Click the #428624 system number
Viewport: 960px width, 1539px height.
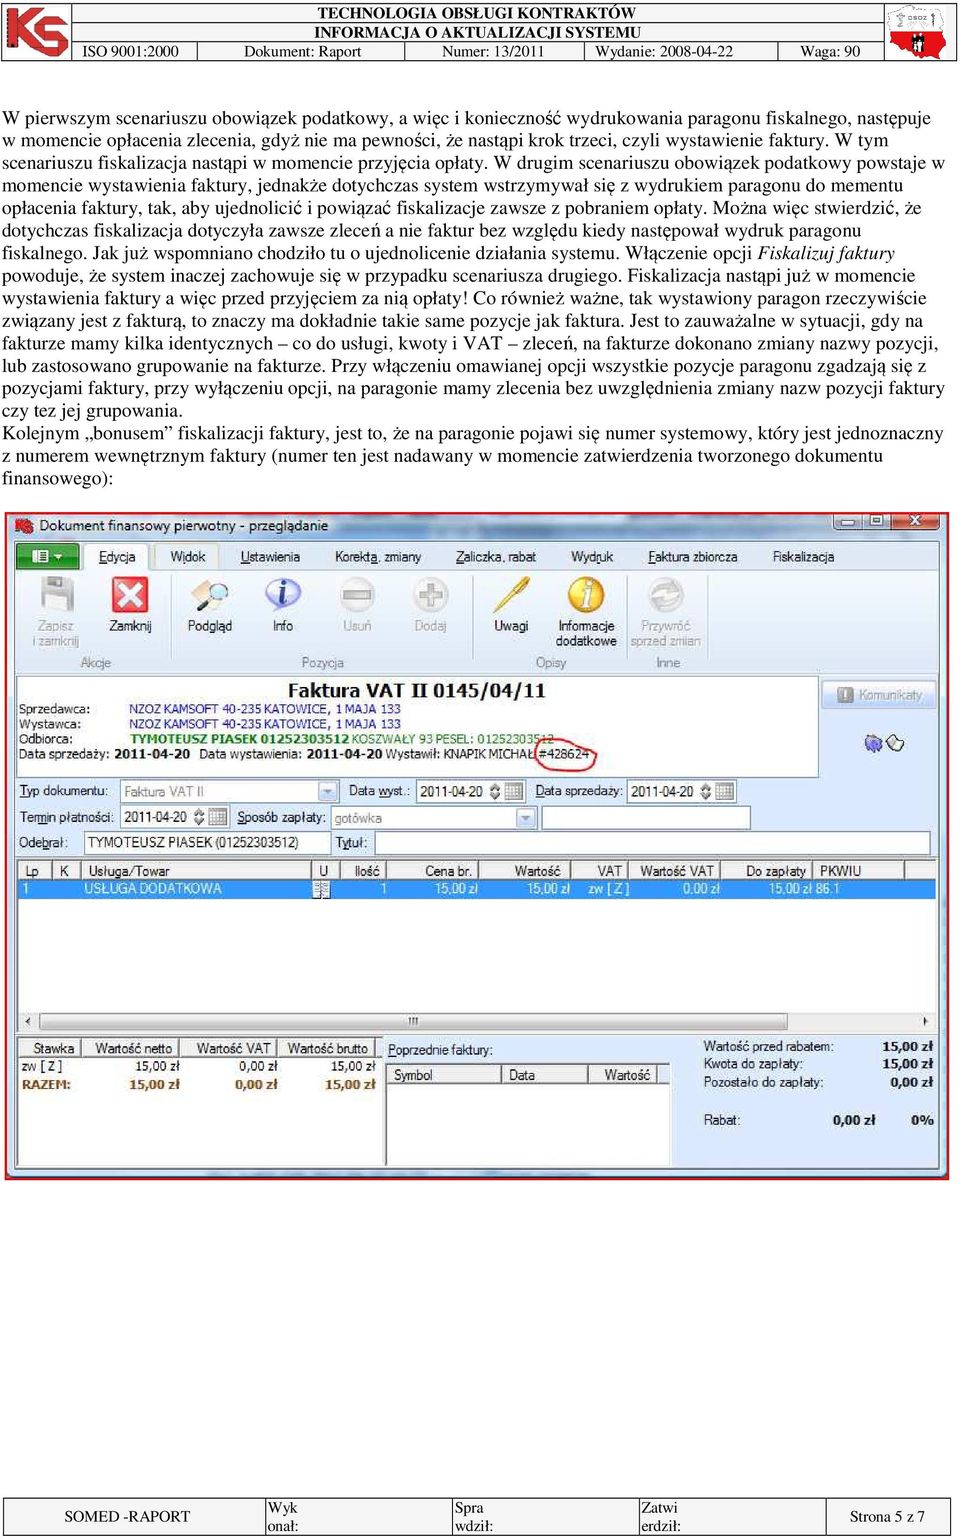click(x=564, y=754)
